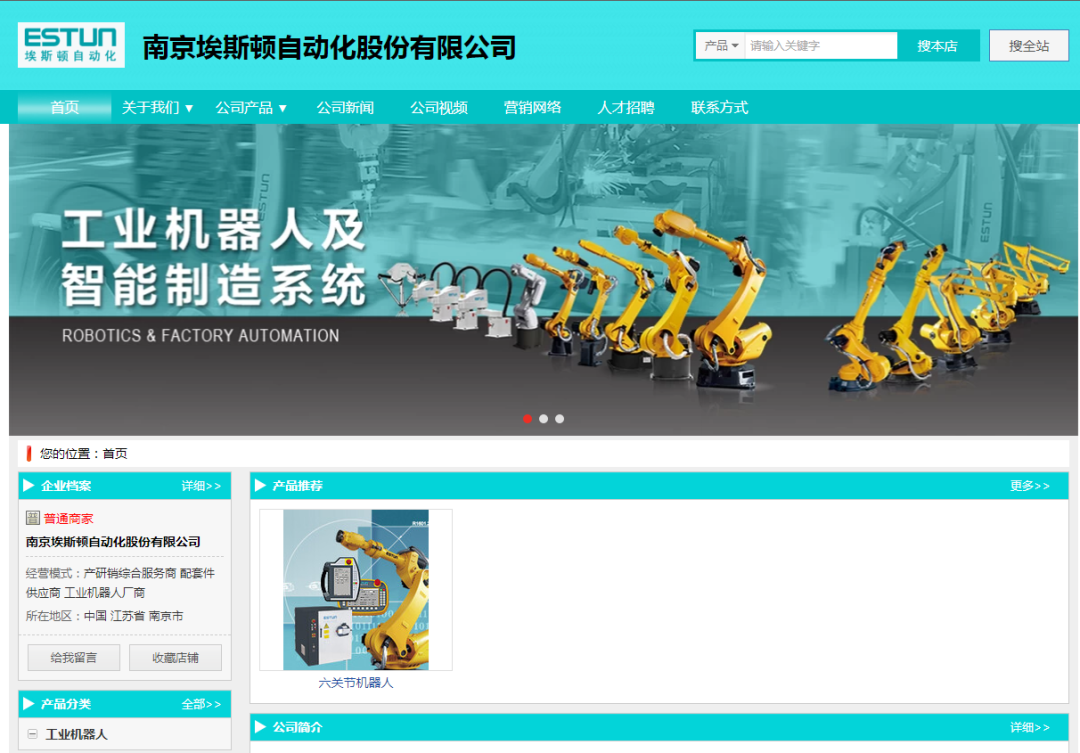This screenshot has height=753, width=1080.
Task: Click company name in 企业档案 panel
Action: (x=113, y=541)
